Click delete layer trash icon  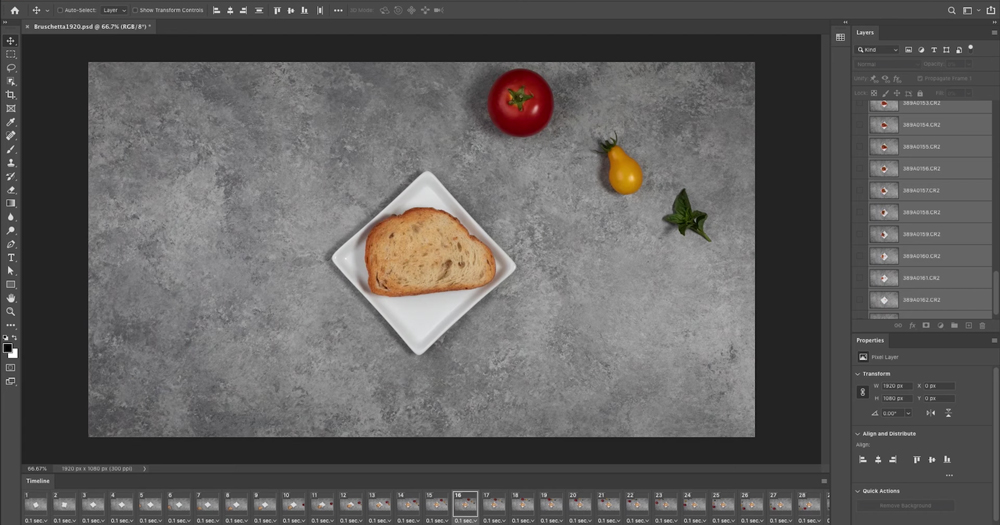(x=982, y=326)
